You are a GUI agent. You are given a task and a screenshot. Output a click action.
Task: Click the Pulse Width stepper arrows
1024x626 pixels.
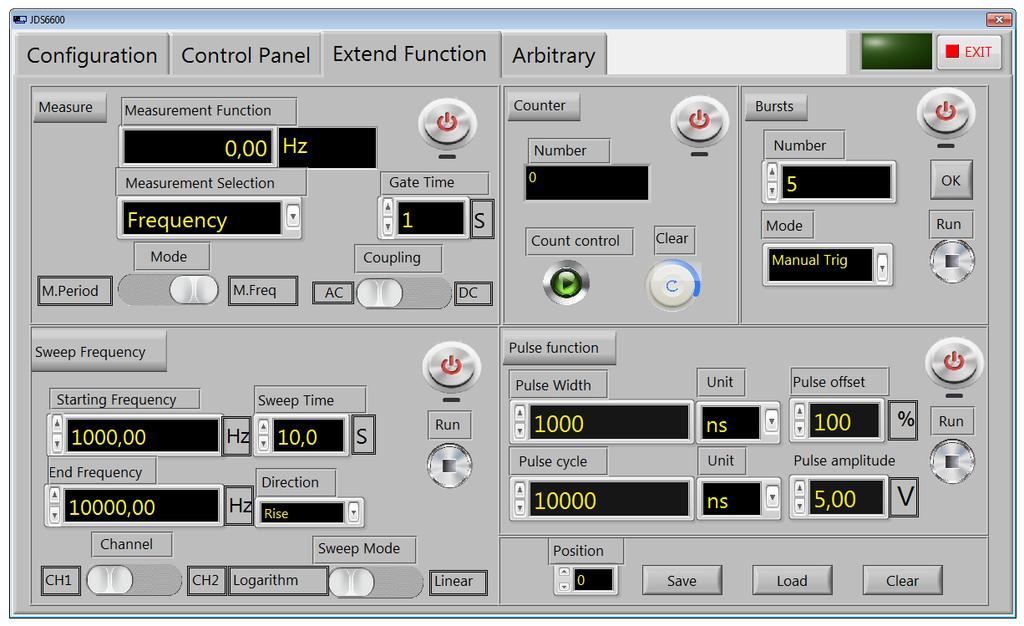pos(520,422)
